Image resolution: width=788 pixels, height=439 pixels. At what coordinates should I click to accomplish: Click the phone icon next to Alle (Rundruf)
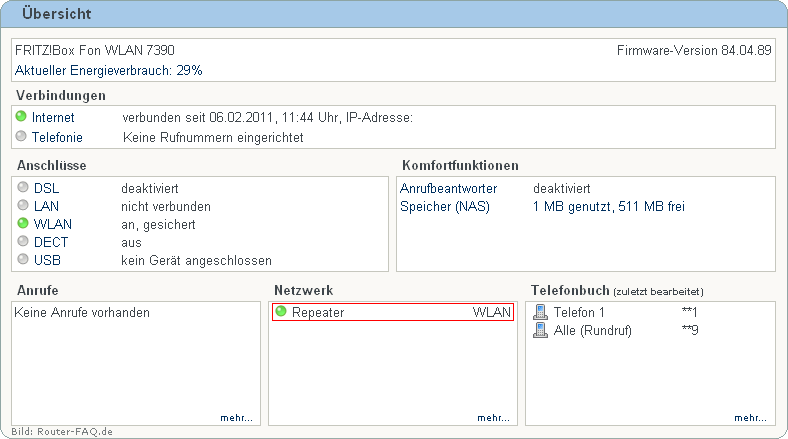(540, 330)
